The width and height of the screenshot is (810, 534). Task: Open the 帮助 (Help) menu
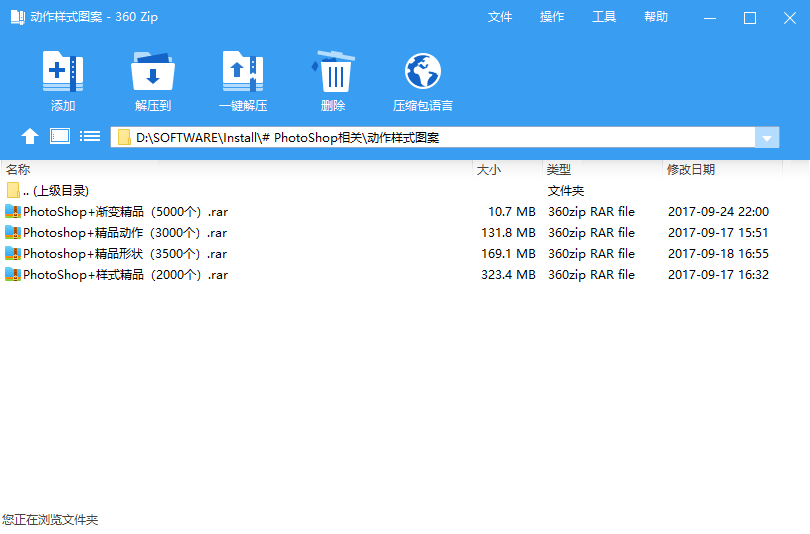click(x=656, y=17)
